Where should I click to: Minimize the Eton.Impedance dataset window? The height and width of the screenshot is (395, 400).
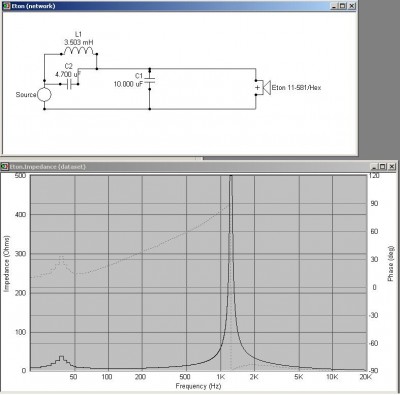[x=375, y=166]
